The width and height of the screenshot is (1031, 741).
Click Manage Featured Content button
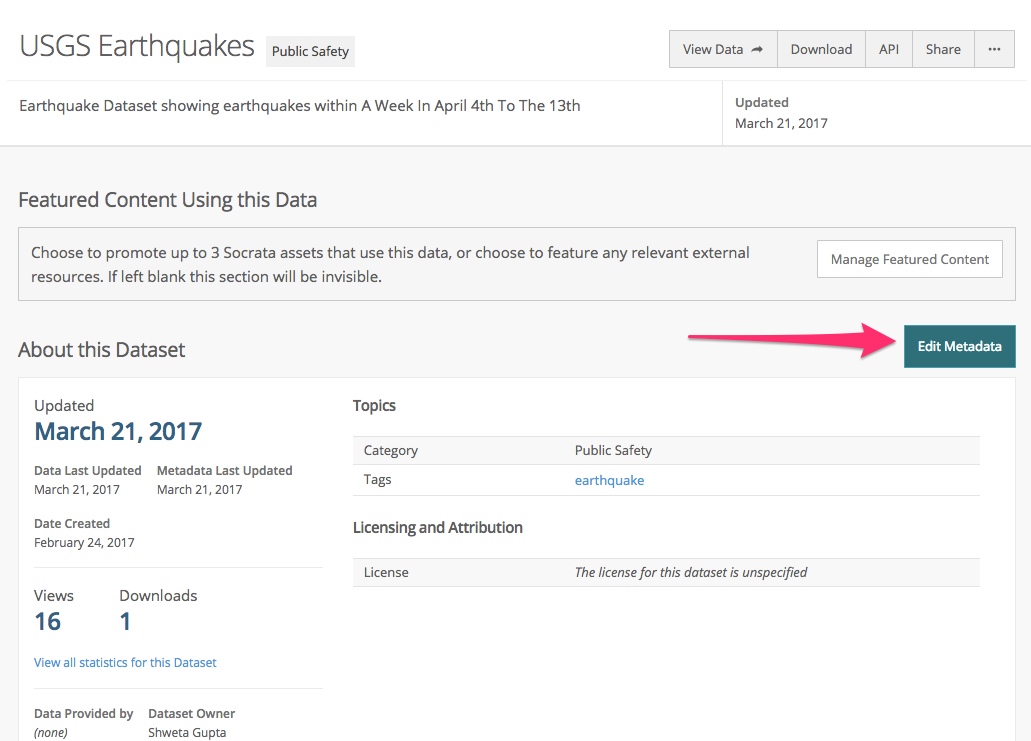point(909,259)
